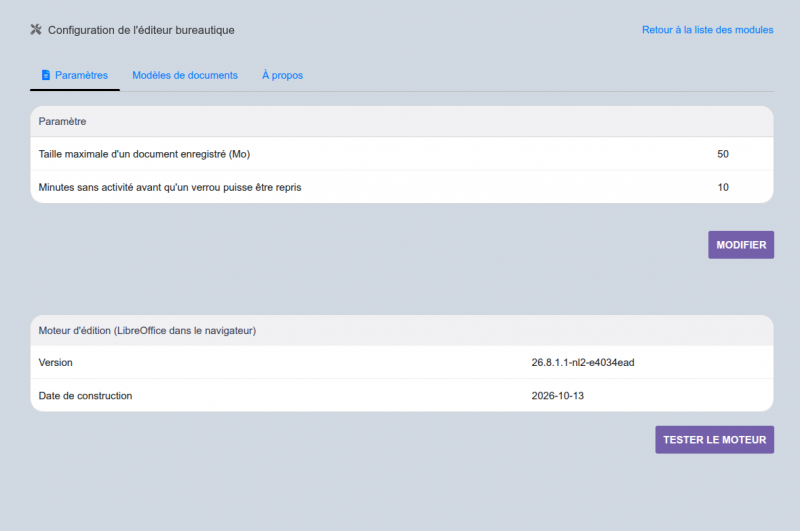Click the Version row label

tap(56, 363)
